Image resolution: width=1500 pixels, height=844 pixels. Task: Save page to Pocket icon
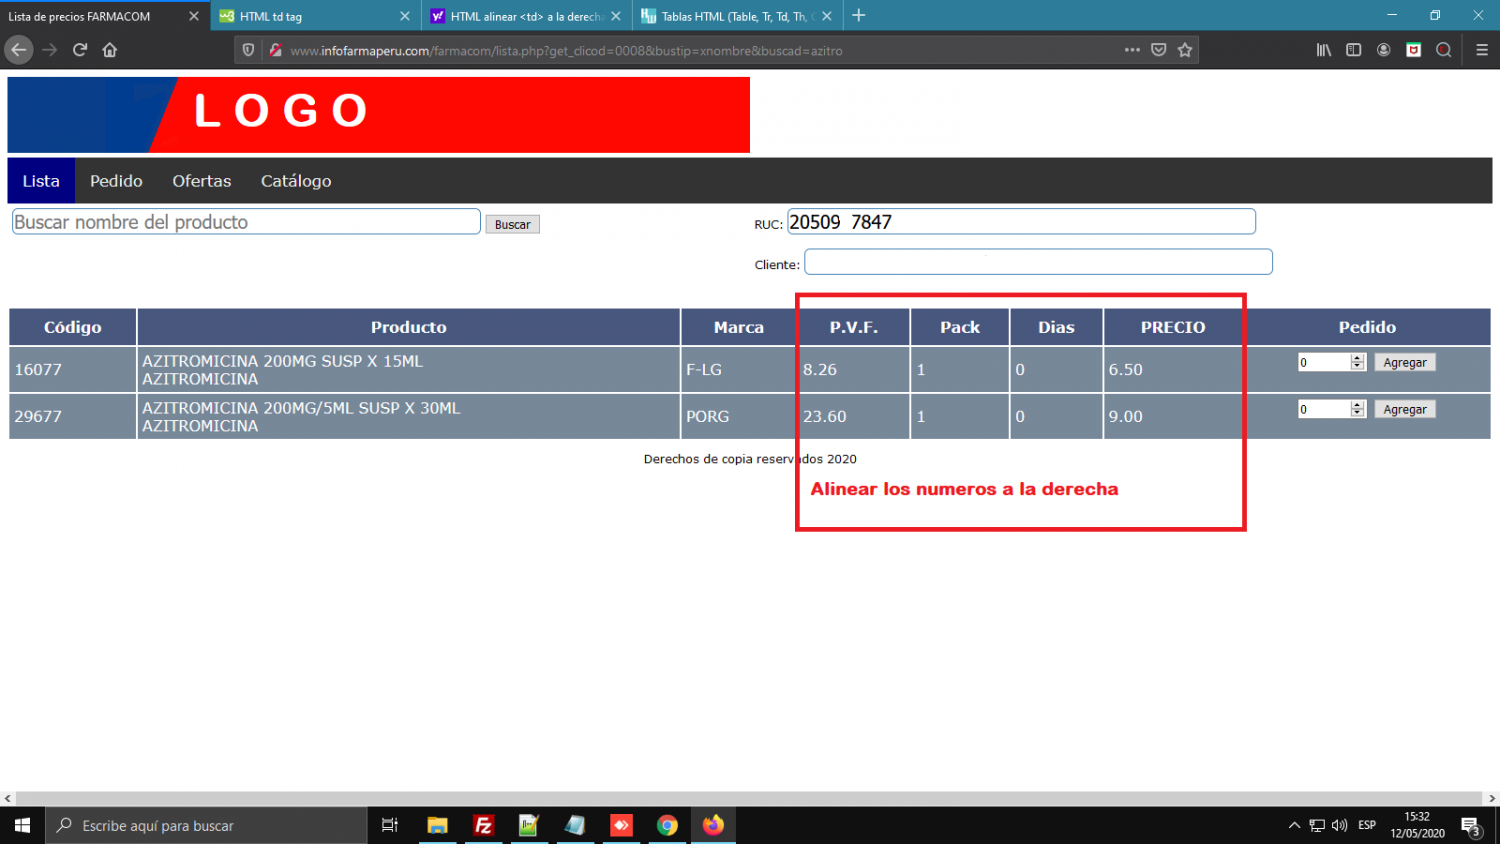pyautogui.click(x=1159, y=50)
